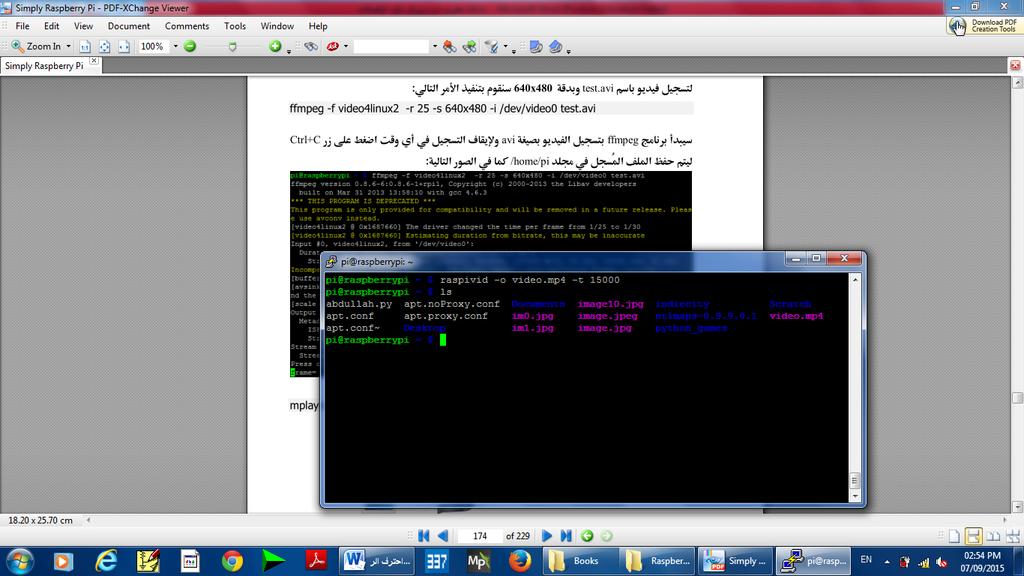Go to the next page

tap(547, 536)
